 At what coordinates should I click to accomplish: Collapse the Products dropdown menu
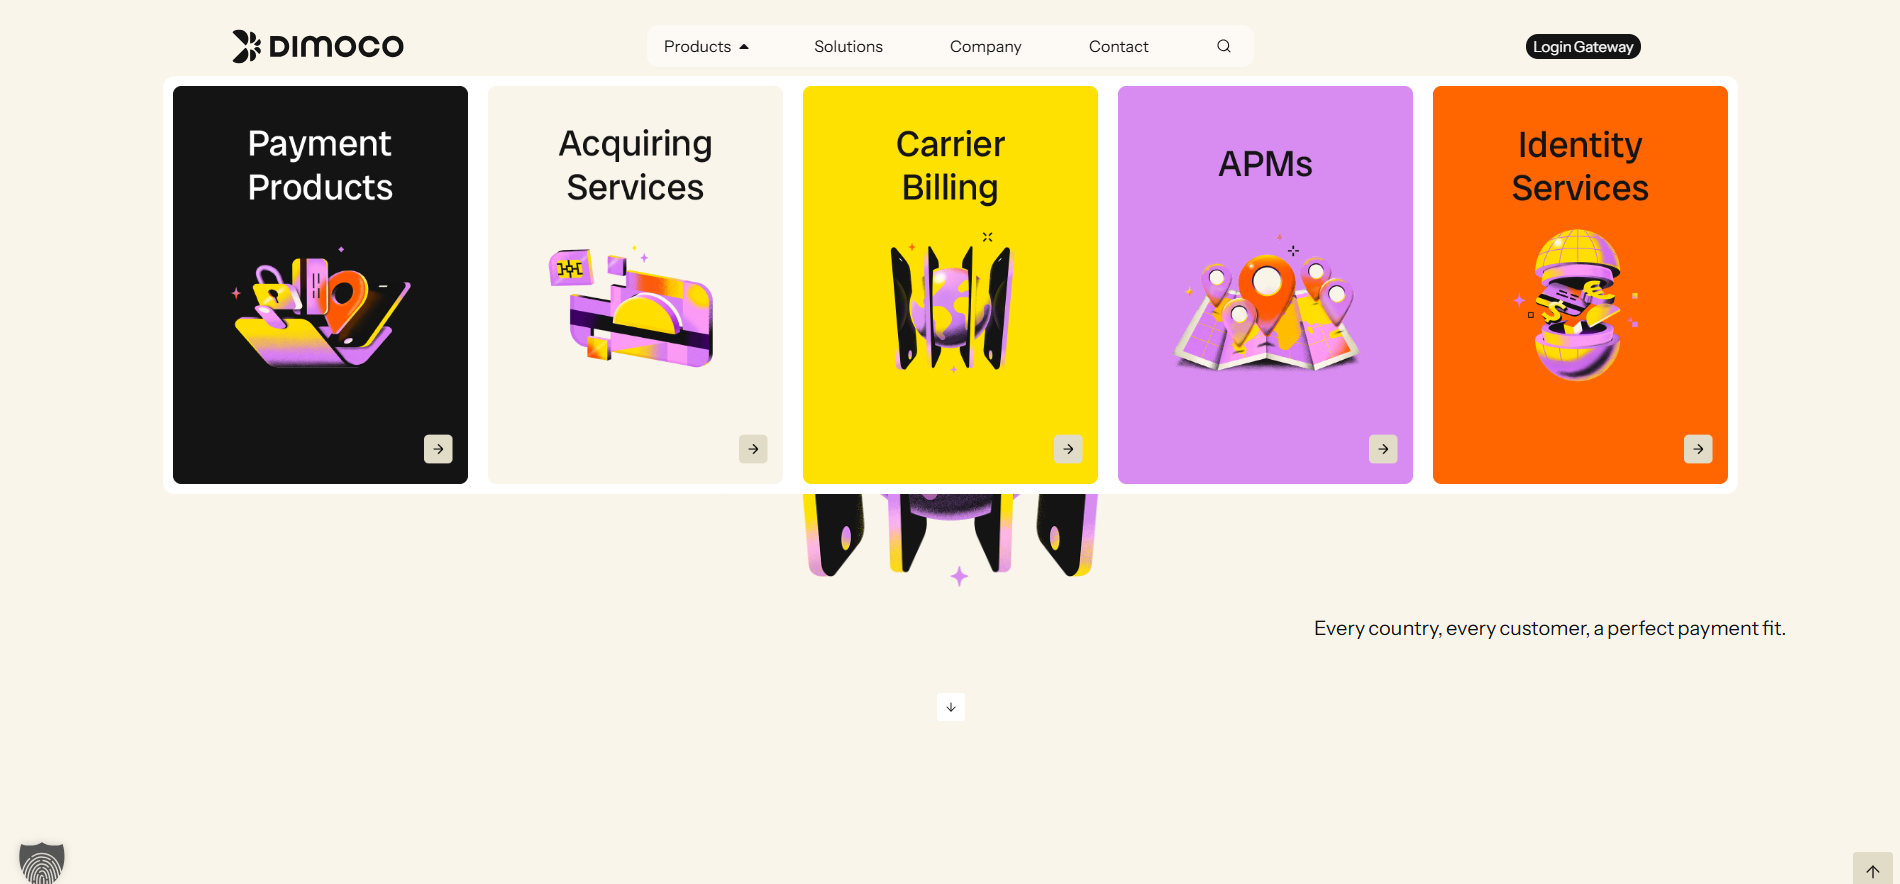point(706,46)
